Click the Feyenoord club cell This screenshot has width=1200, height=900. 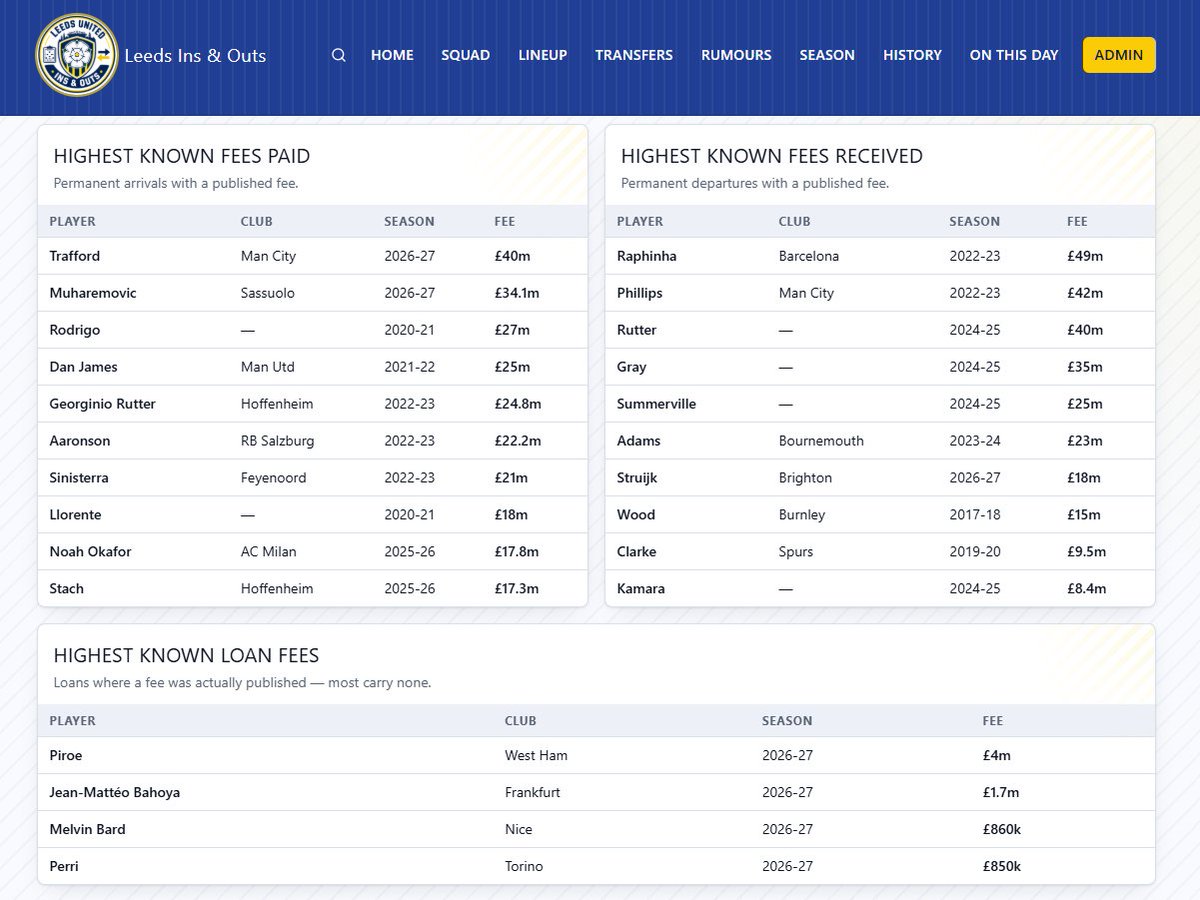tap(274, 478)
